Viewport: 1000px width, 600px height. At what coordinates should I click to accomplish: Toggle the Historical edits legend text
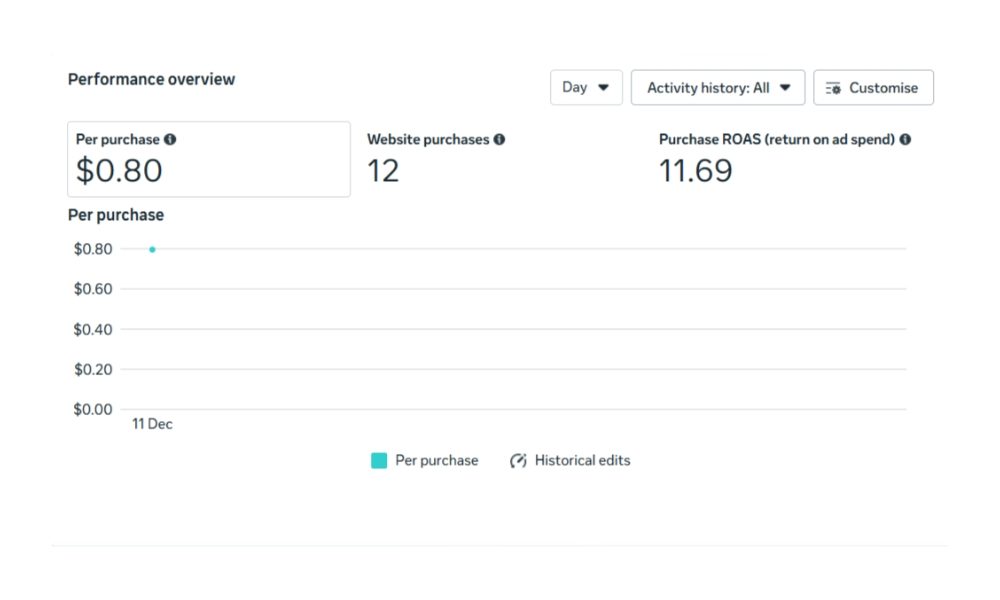click(x=582, y=461)
